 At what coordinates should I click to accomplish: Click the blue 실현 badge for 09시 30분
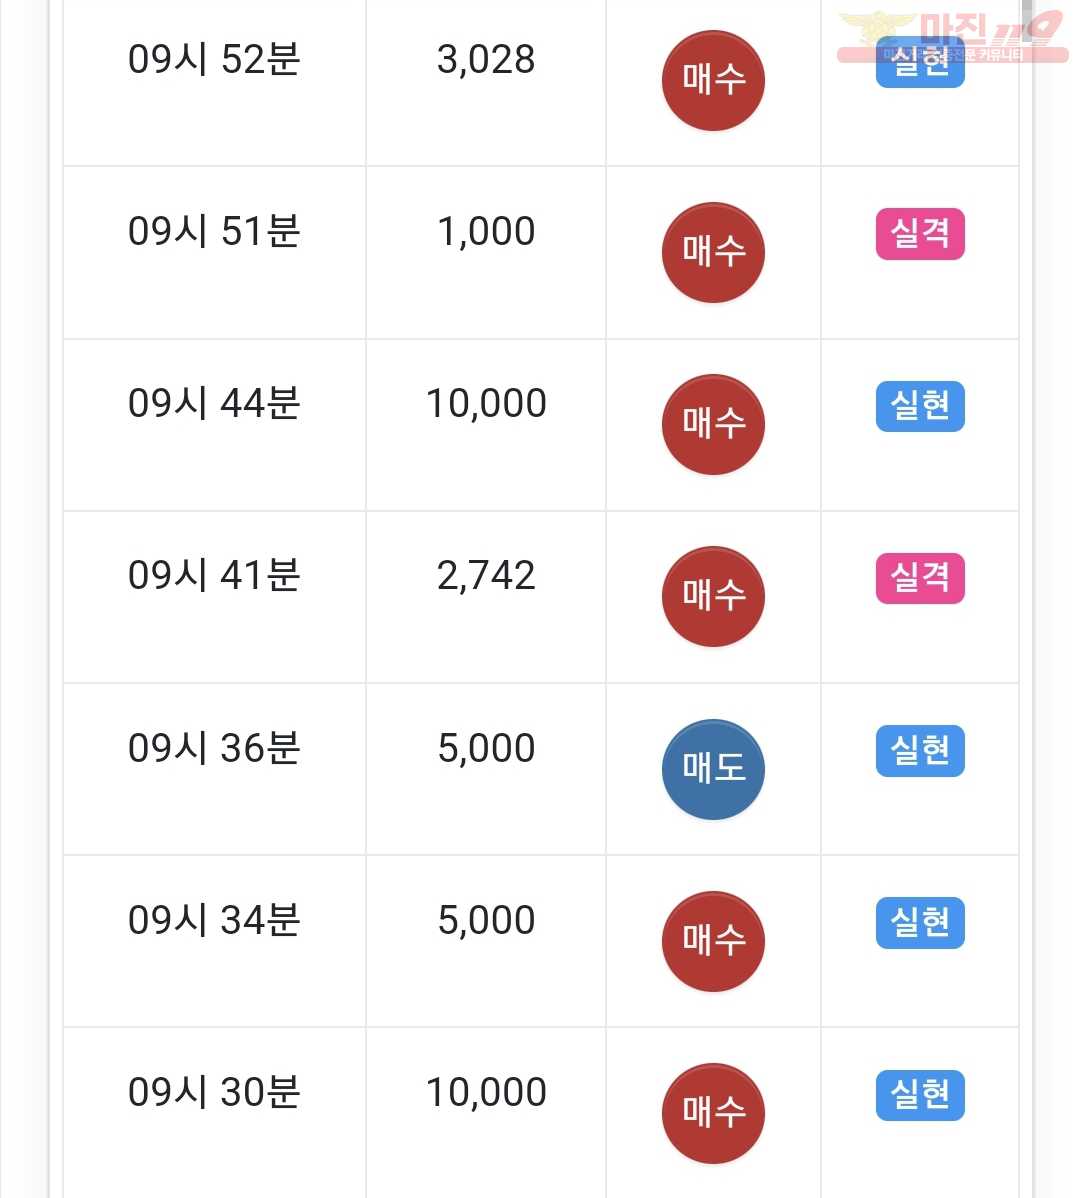point(920,1094)
